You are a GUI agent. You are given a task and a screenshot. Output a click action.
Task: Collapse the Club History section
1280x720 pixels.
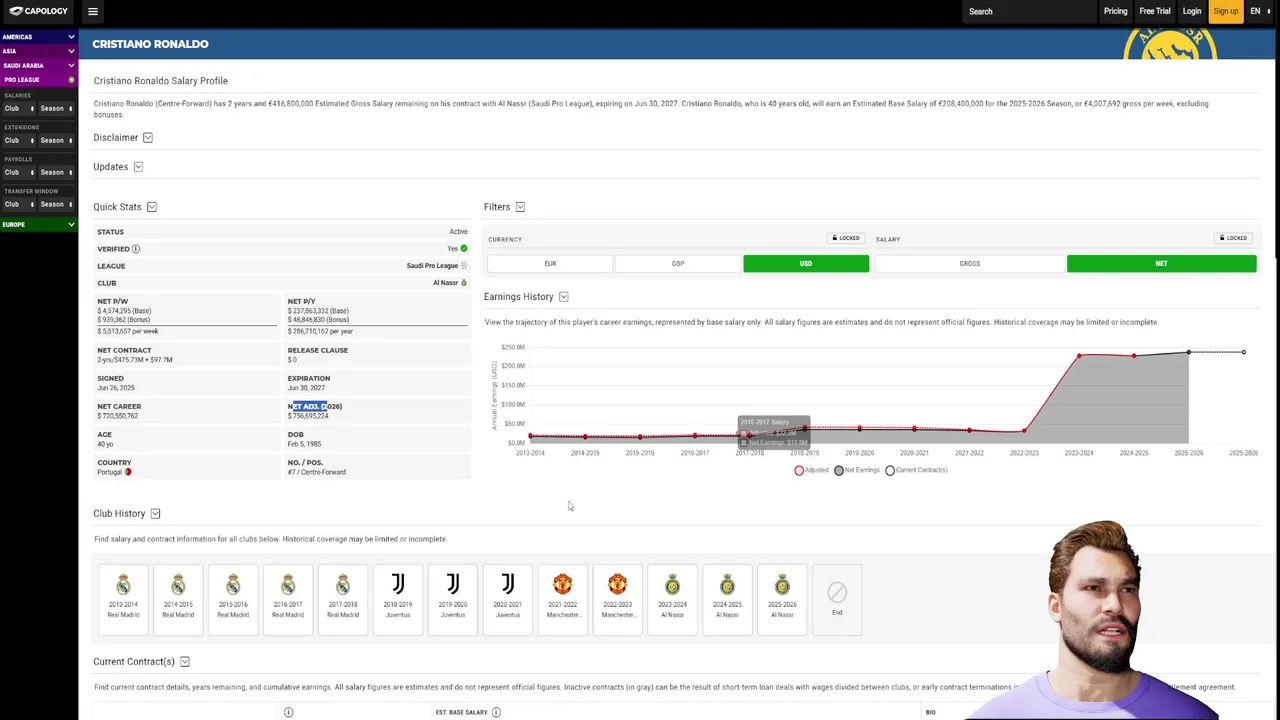[155, 514]
